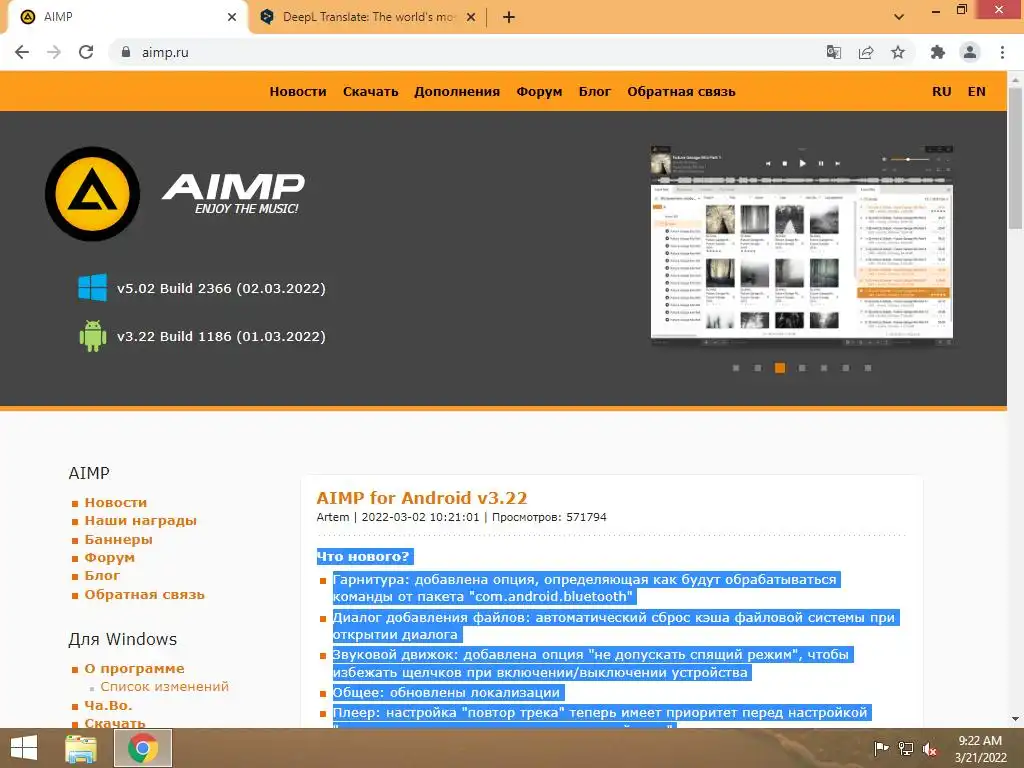
Task: Open a new browser tab
Action: [x=509, y=17]
